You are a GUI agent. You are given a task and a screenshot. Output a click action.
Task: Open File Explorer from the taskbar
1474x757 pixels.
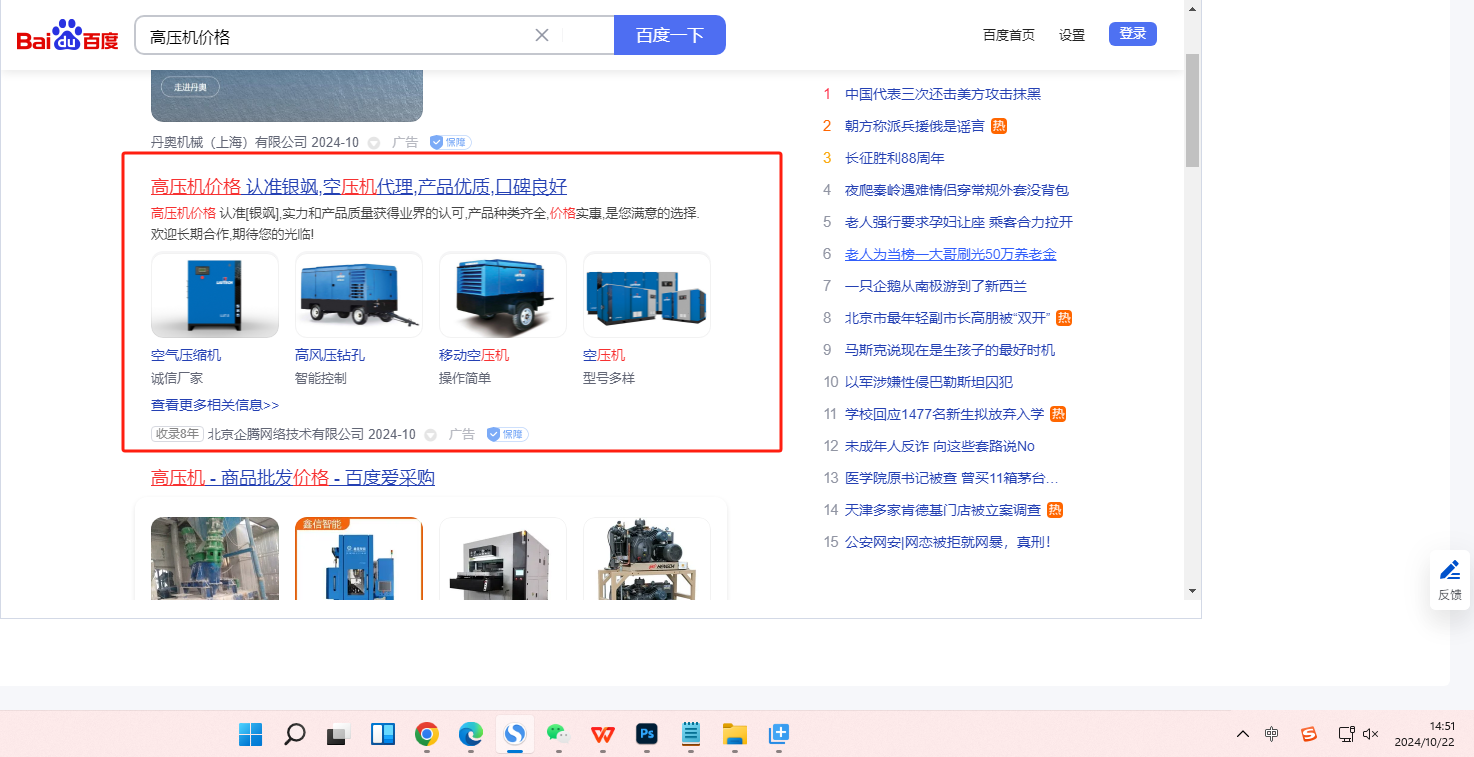[735, 735]
